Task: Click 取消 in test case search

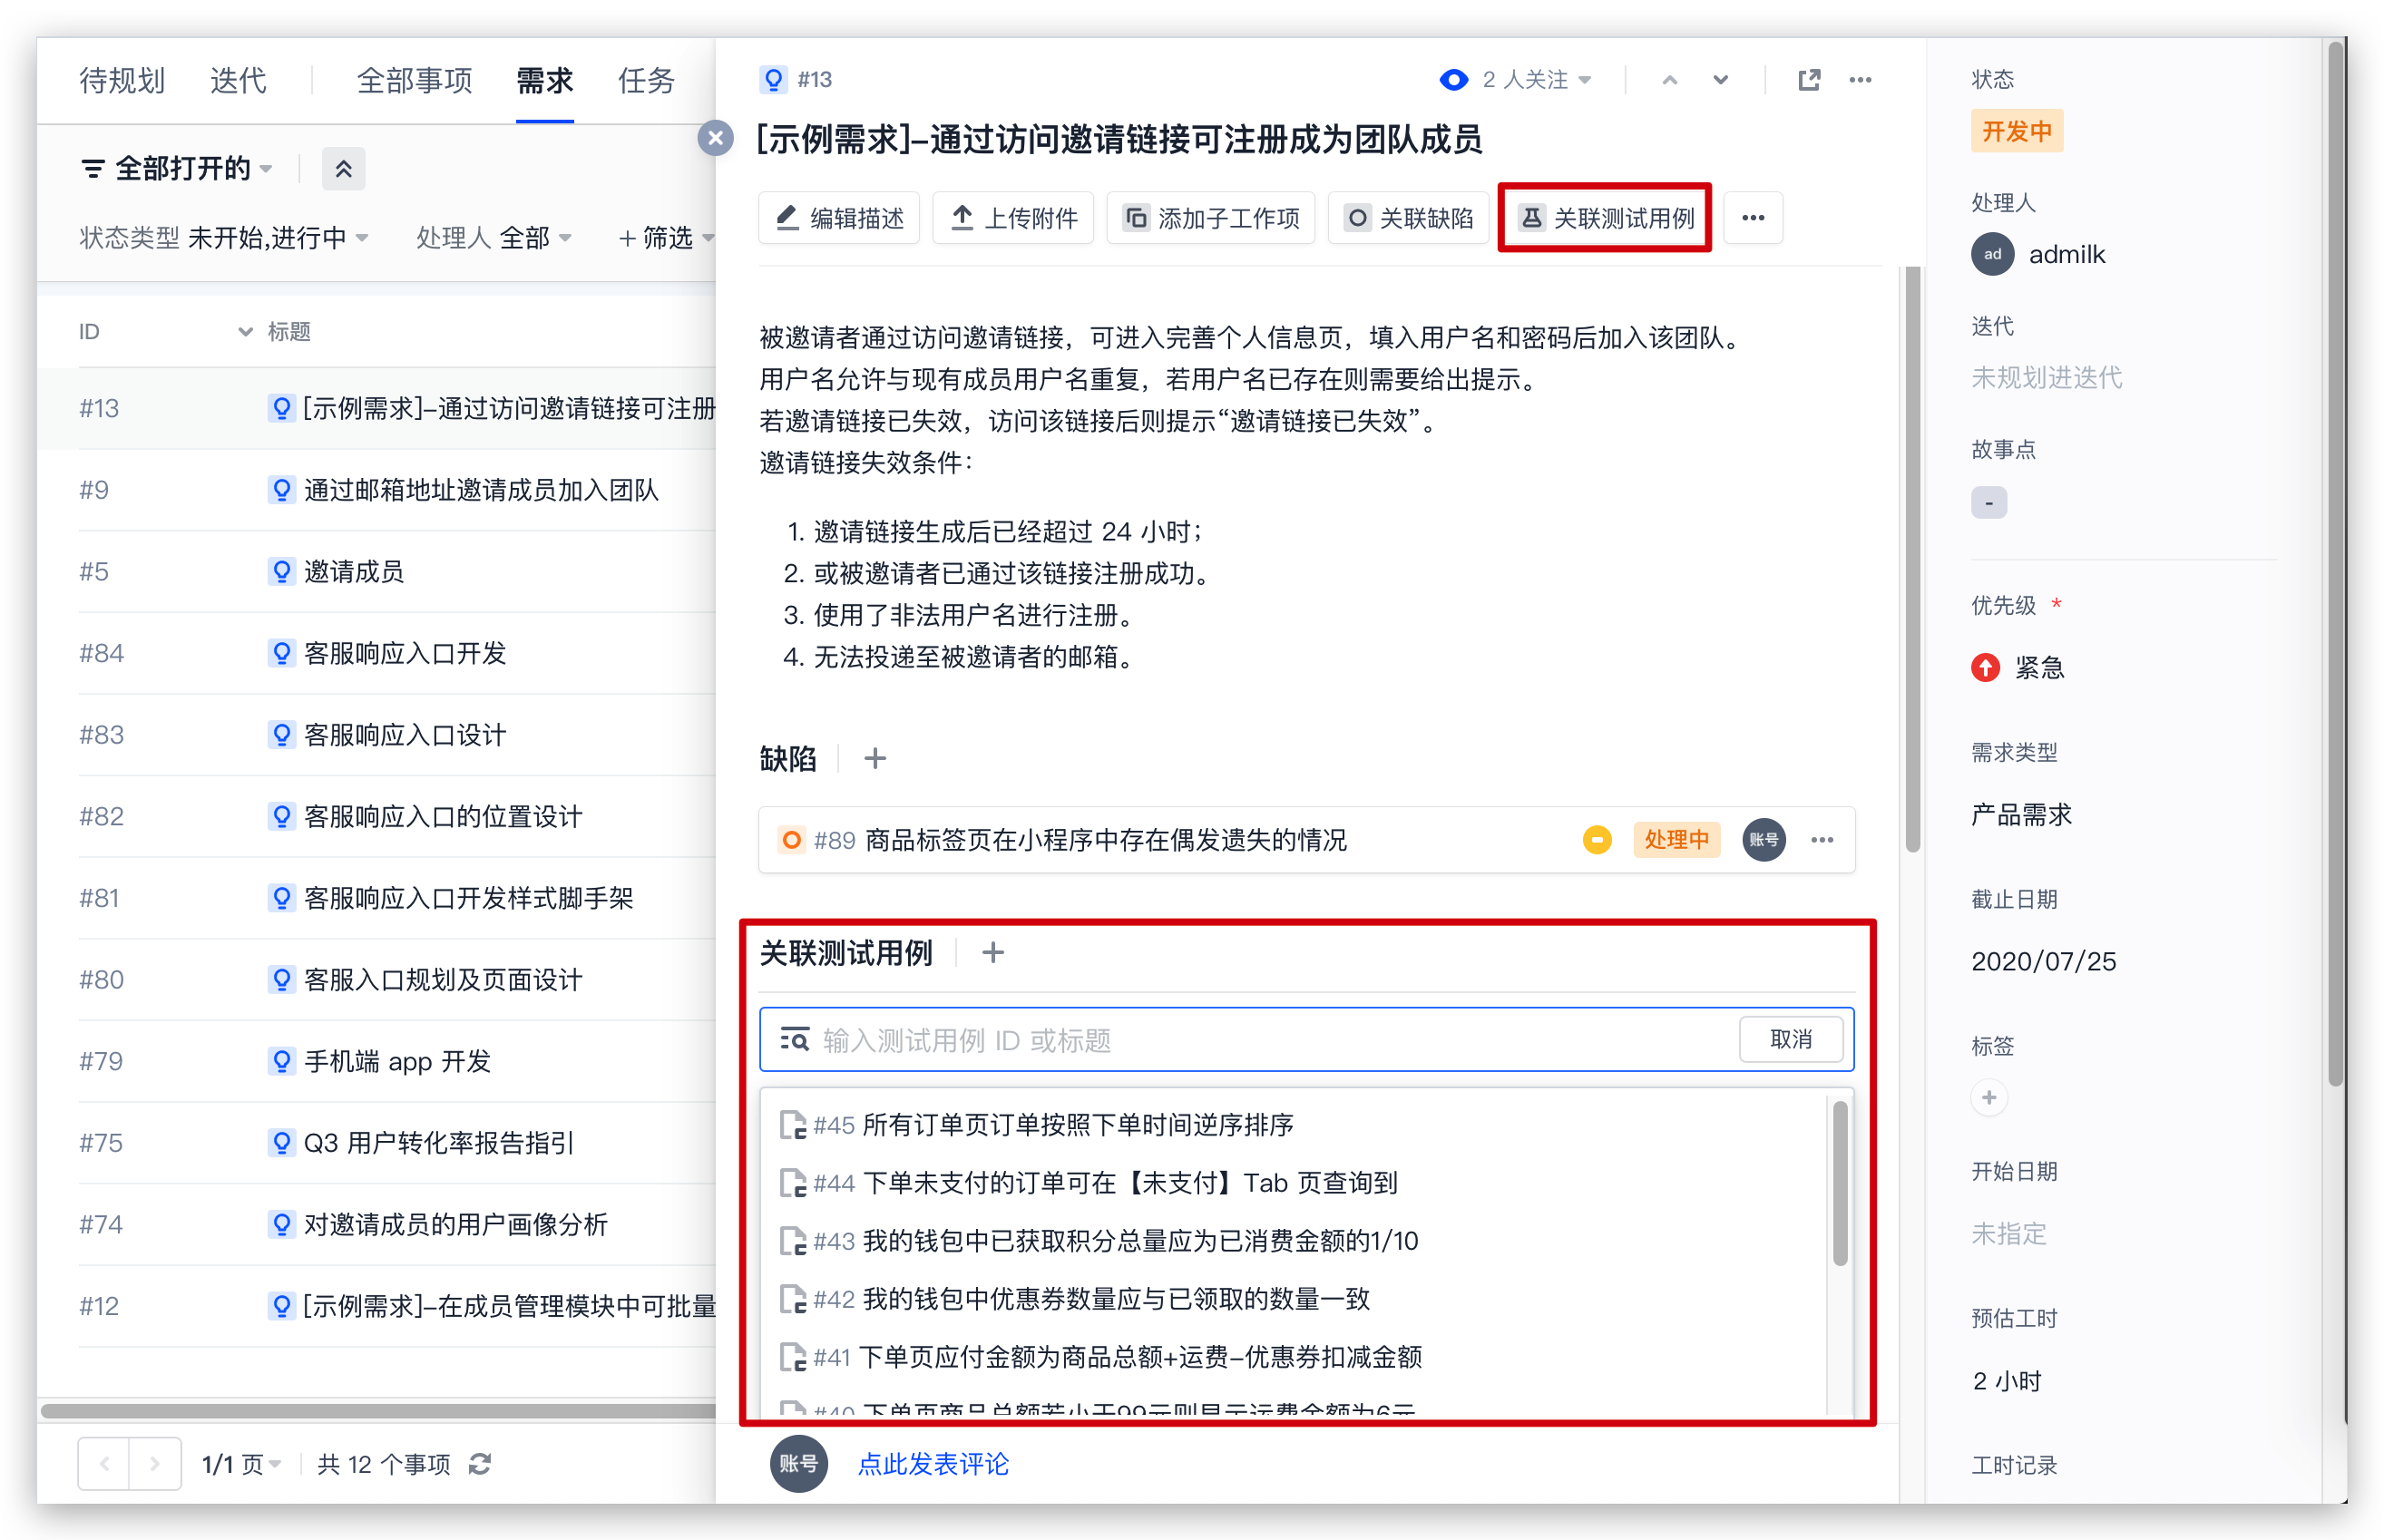Action: click(1791, 1040)
